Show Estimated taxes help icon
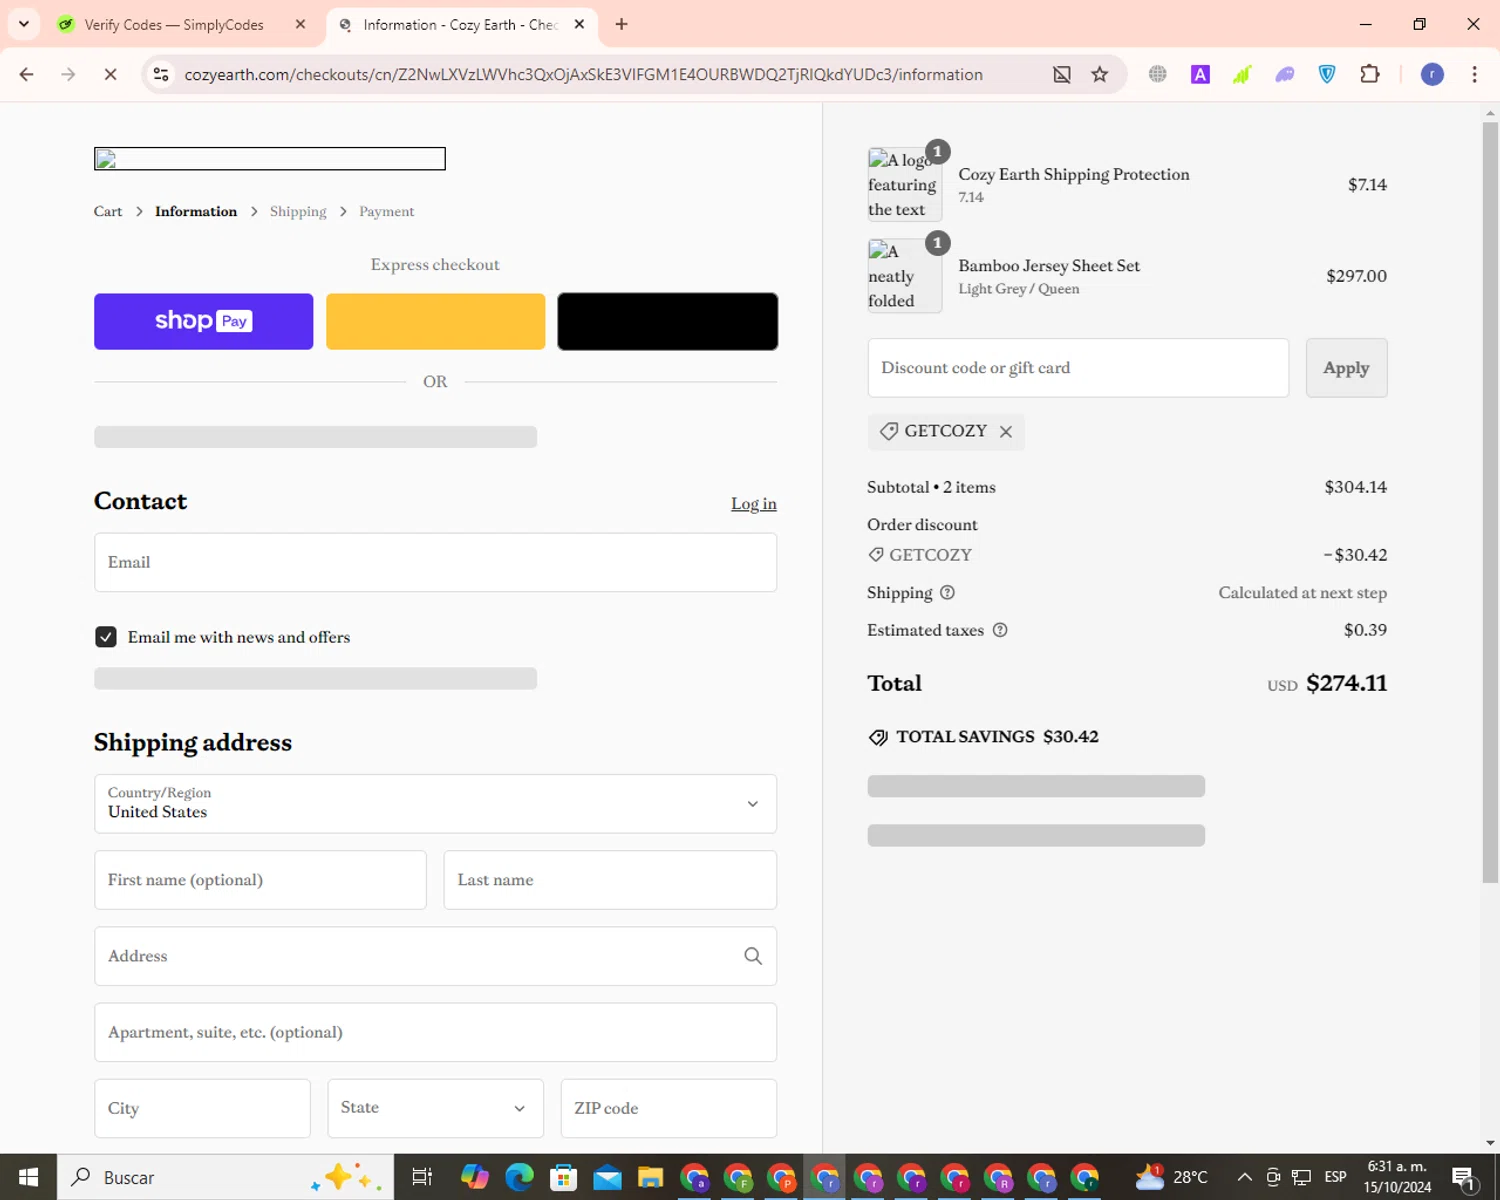The width and height of the screenshot is (1500, 1200). pos(1000,630)
